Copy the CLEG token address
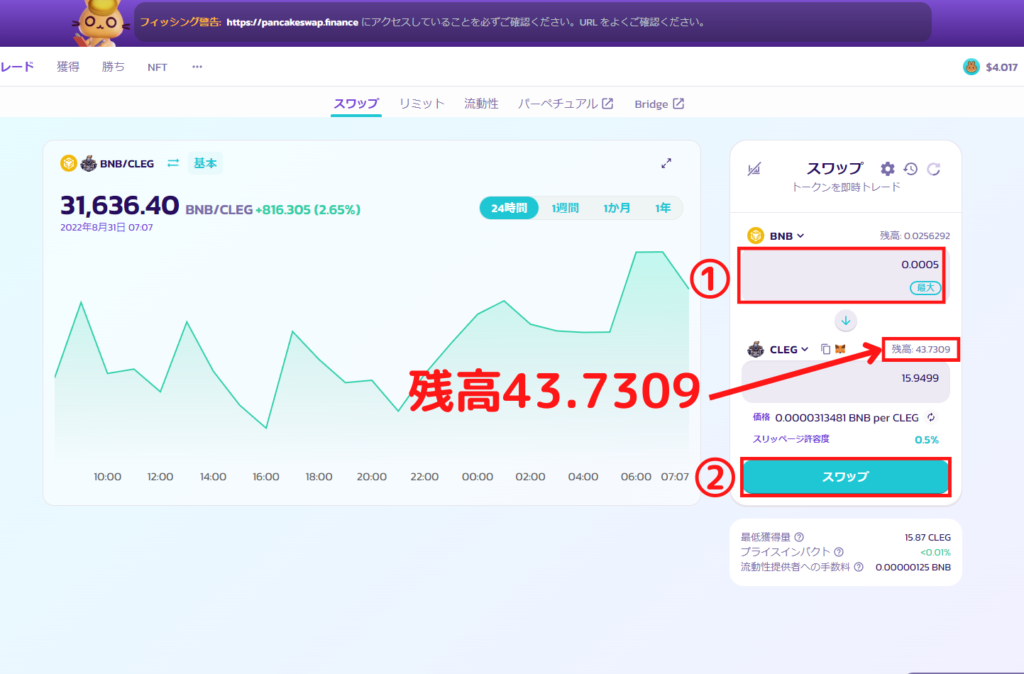This screenshot has height=674, width=1024. pyautogui.click(x=825, y=349)
